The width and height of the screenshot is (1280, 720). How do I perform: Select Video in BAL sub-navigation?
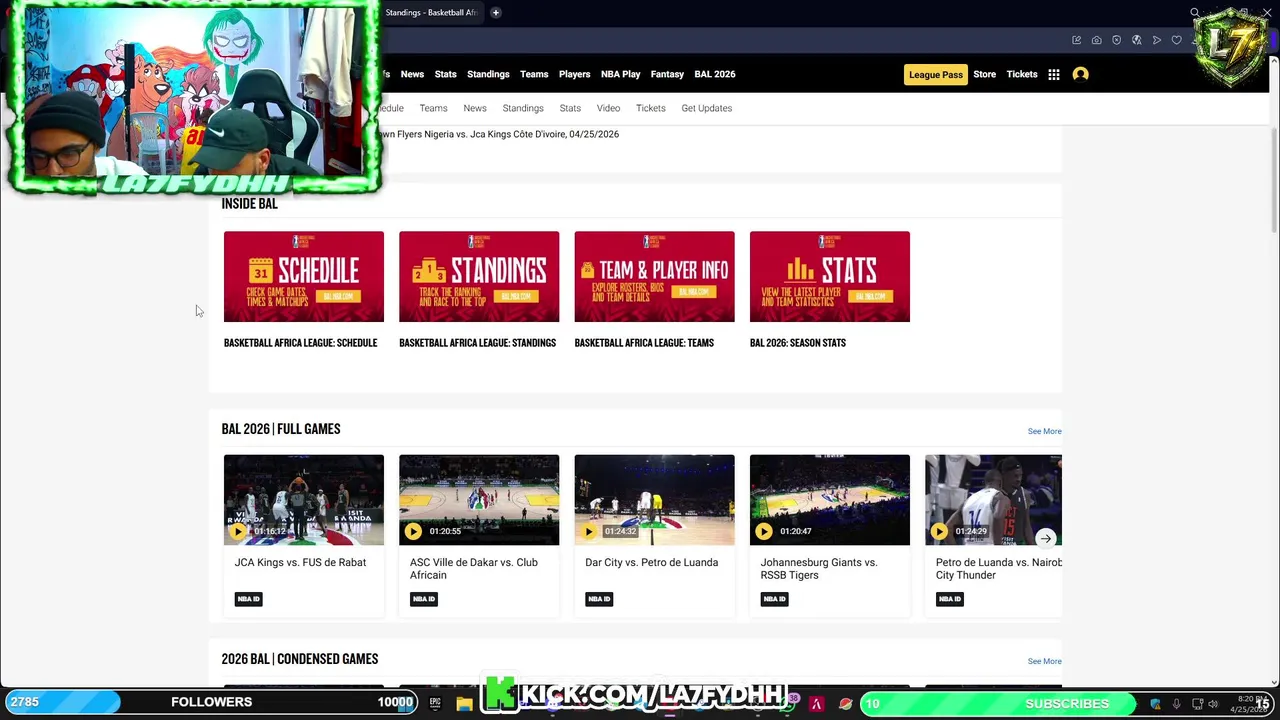tap(608, 108)
